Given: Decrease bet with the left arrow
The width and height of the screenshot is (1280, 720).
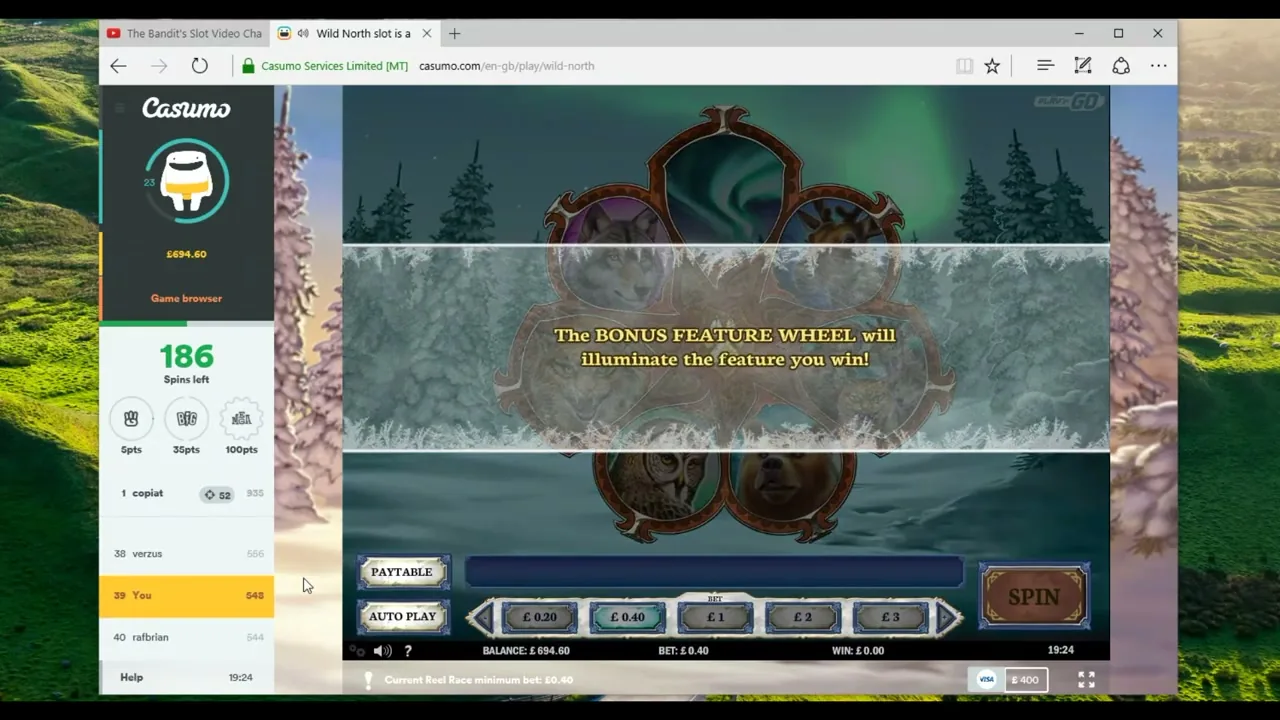Looking at the screenshot, I should point(481,617).
